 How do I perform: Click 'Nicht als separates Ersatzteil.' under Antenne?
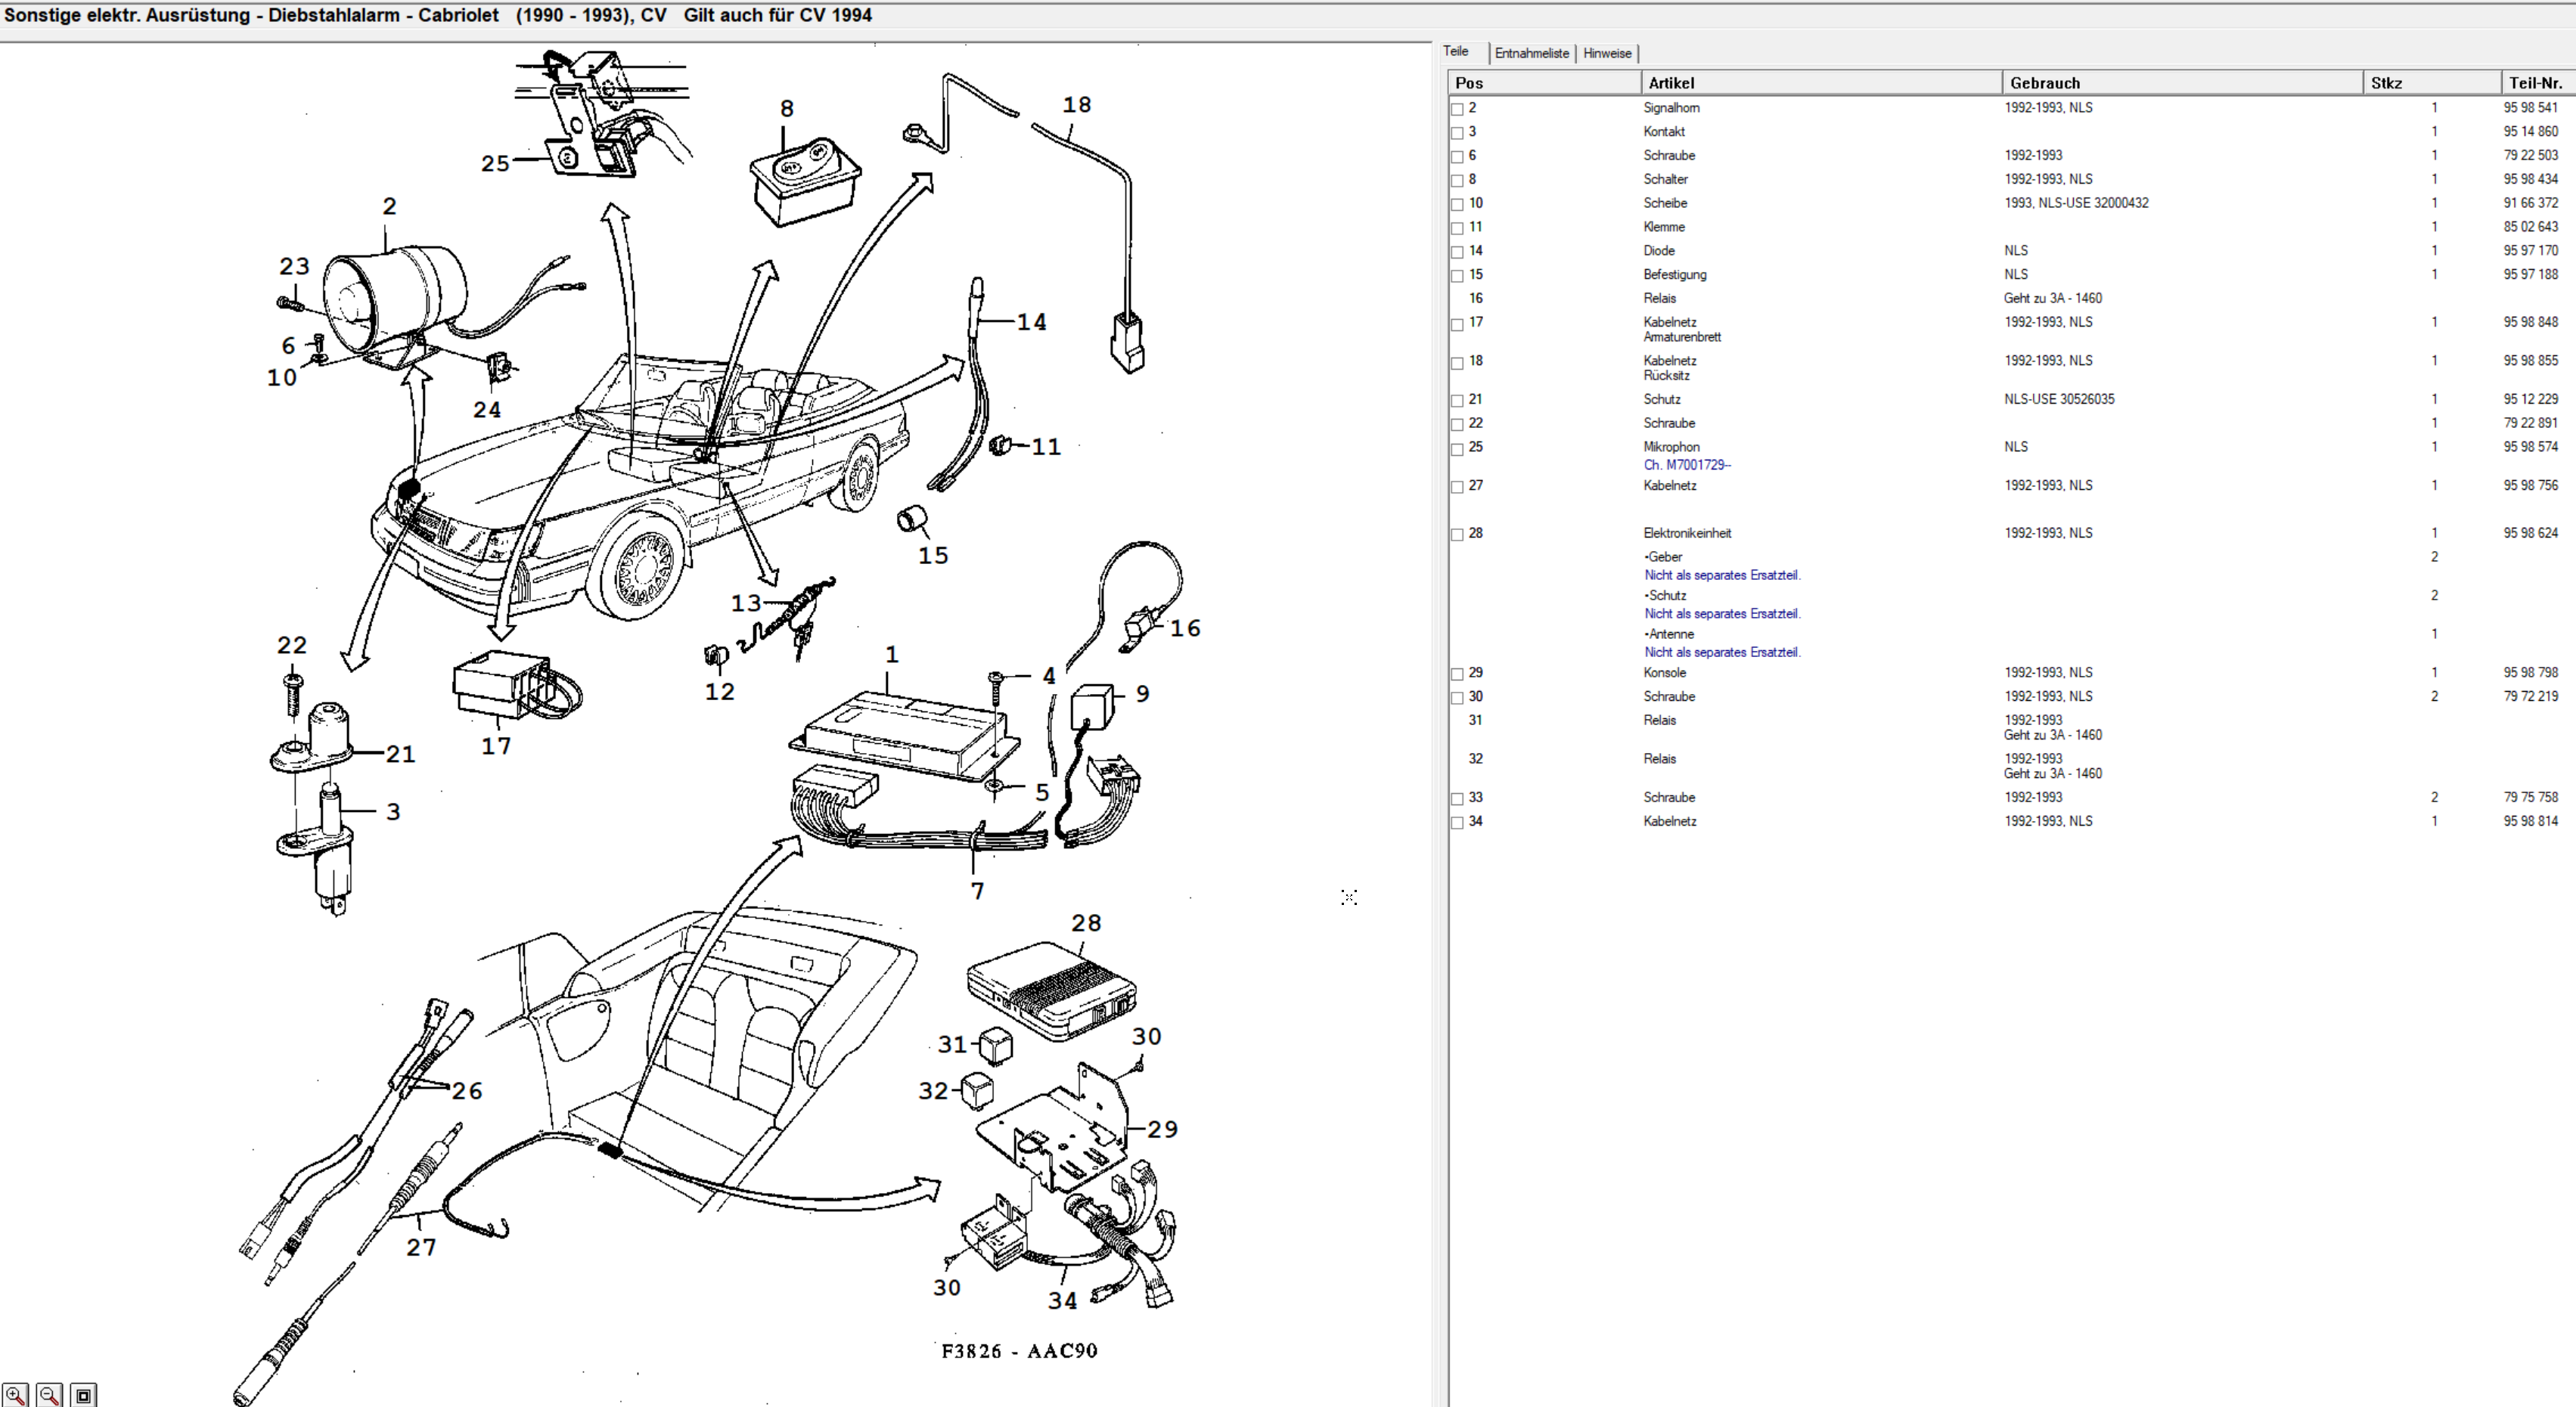(1721, 652)
